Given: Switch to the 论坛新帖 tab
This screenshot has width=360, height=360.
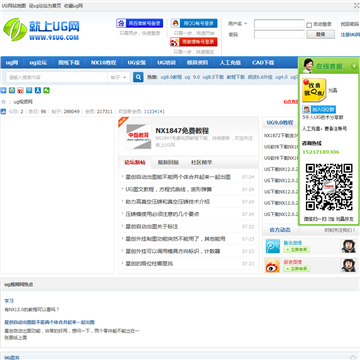Looking at the screenshot, I should (135, 162).
